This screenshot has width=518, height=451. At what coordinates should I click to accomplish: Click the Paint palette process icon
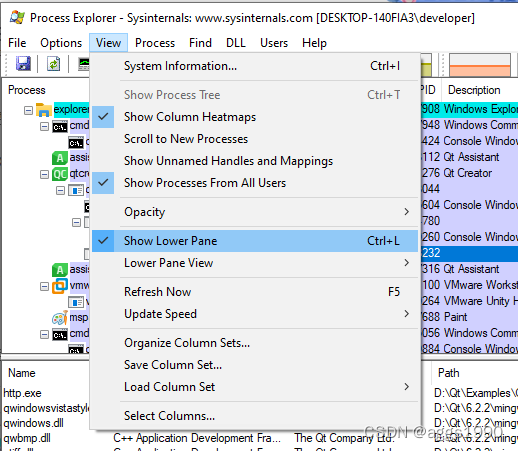coord(60,318)
